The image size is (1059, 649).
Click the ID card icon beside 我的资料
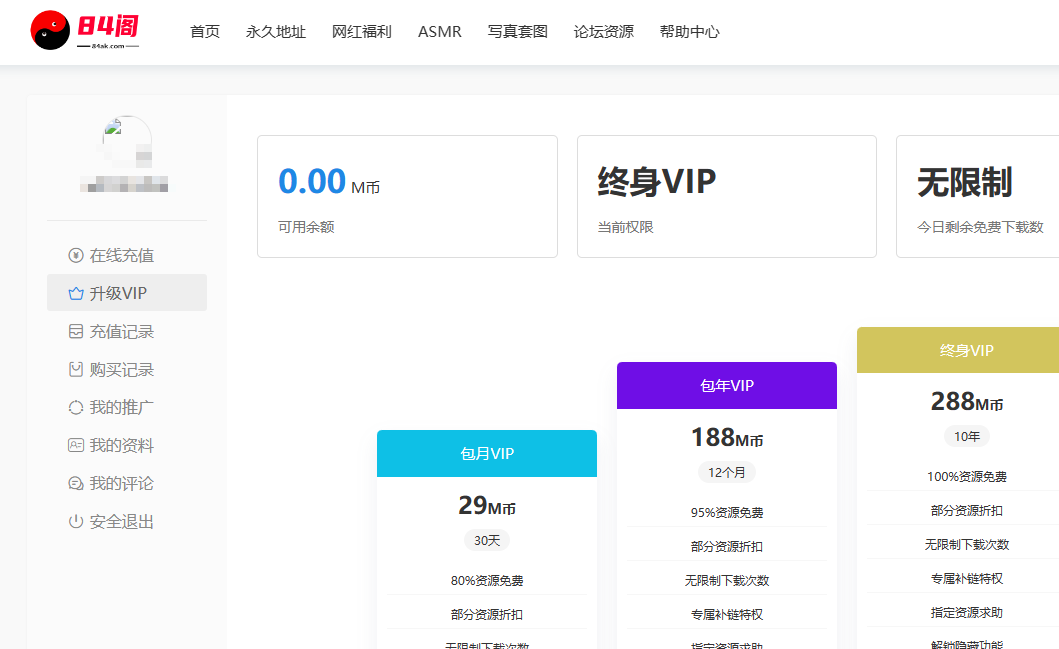point(76,445)
